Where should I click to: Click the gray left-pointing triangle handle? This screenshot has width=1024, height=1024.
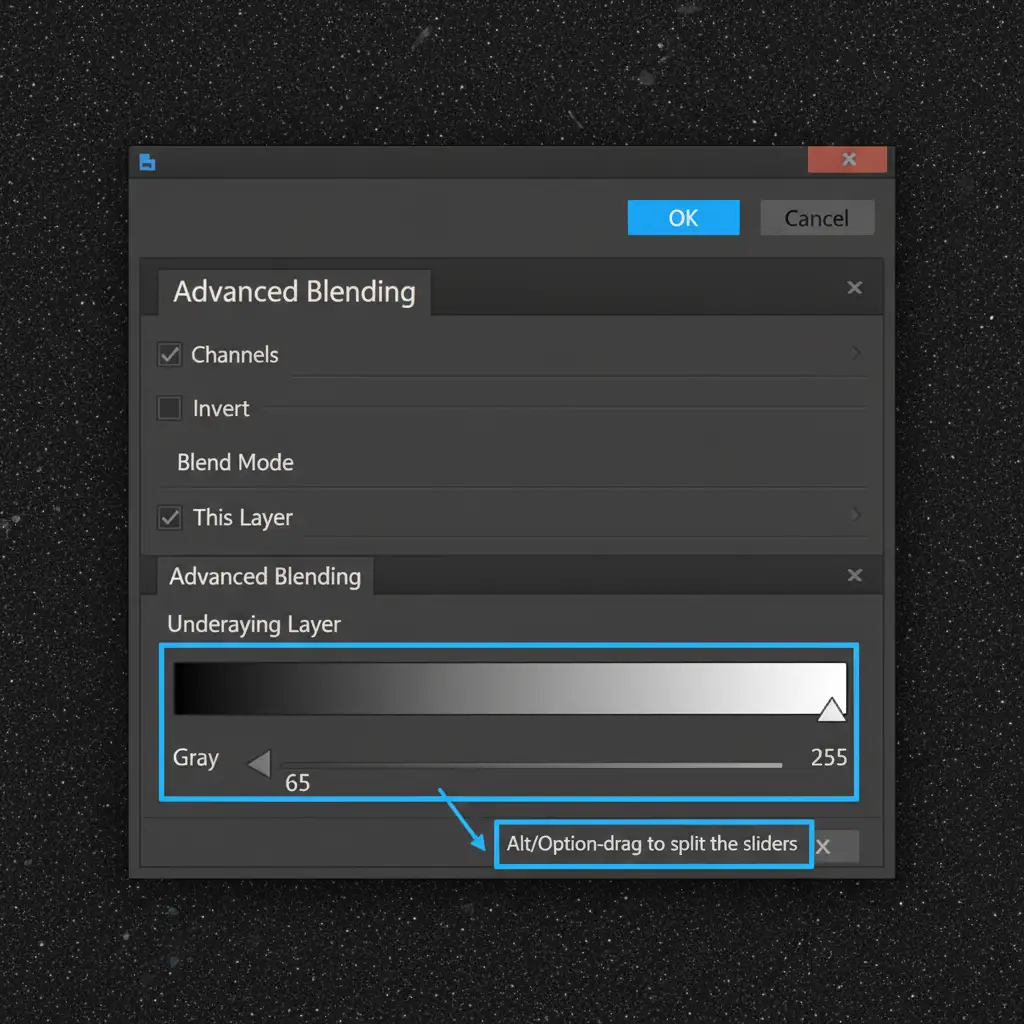point(260,765)
